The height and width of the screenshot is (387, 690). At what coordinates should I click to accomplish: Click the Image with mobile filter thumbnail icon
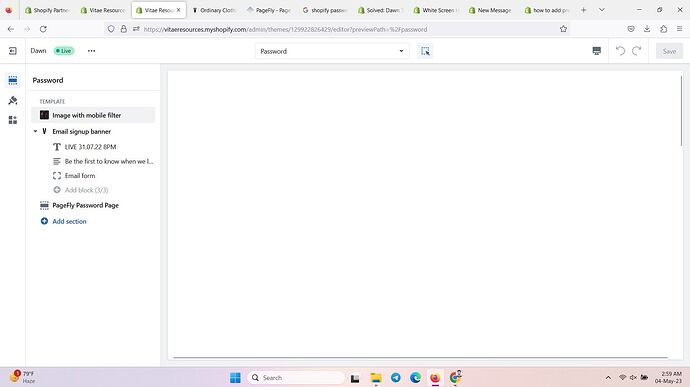coord(44,115)
